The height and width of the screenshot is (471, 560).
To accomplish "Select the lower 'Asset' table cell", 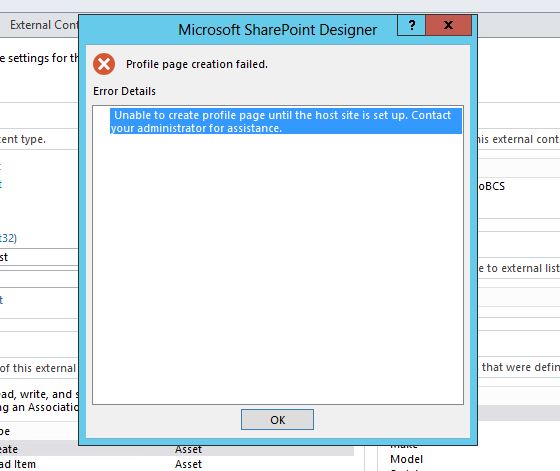I will point(188,464).
